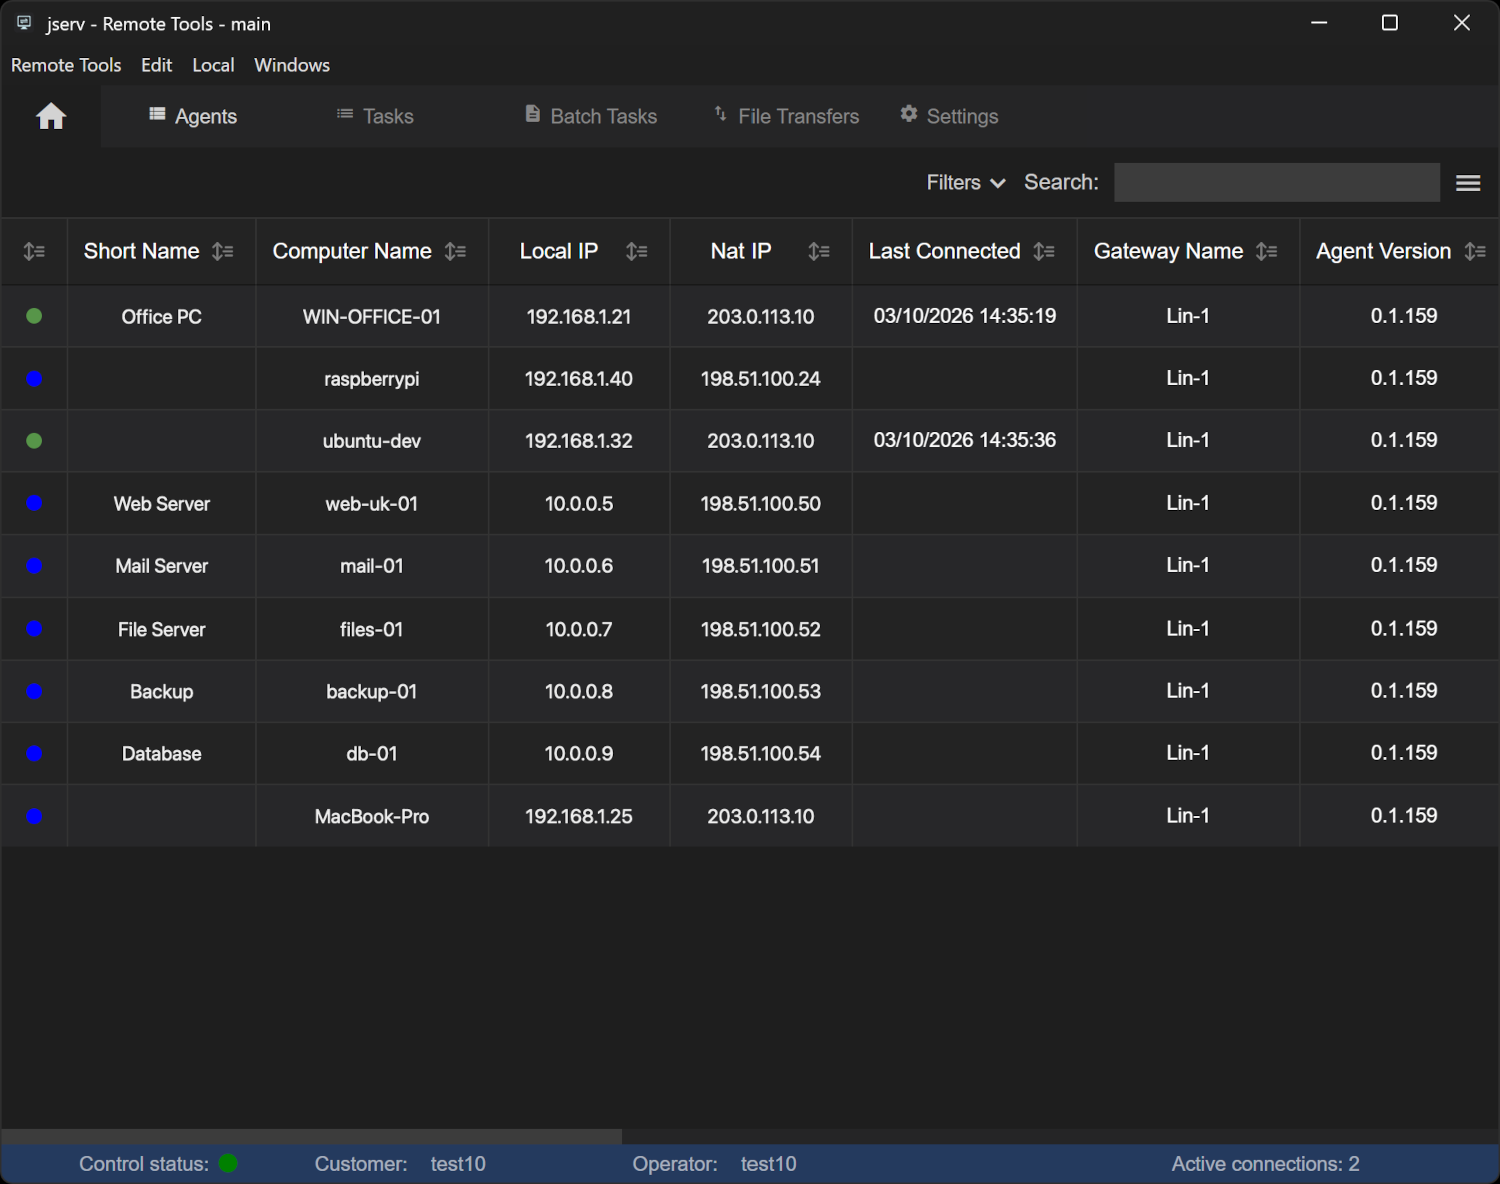This screenshot has height=1184, width=1500.
Task: Click the Short Name cell 'Database'
Action: point(162,754)
